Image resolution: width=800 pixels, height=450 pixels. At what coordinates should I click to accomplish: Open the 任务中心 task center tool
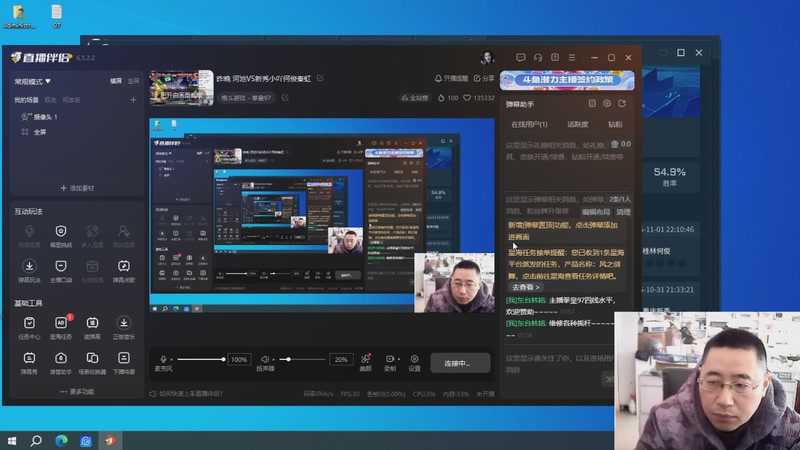coord(29,327)
